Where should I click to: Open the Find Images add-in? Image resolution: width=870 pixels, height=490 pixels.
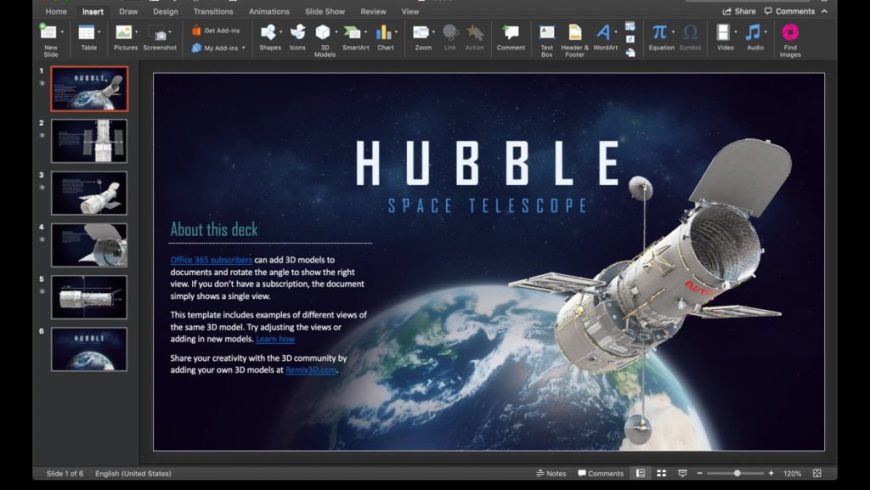[x=790, y=41]
